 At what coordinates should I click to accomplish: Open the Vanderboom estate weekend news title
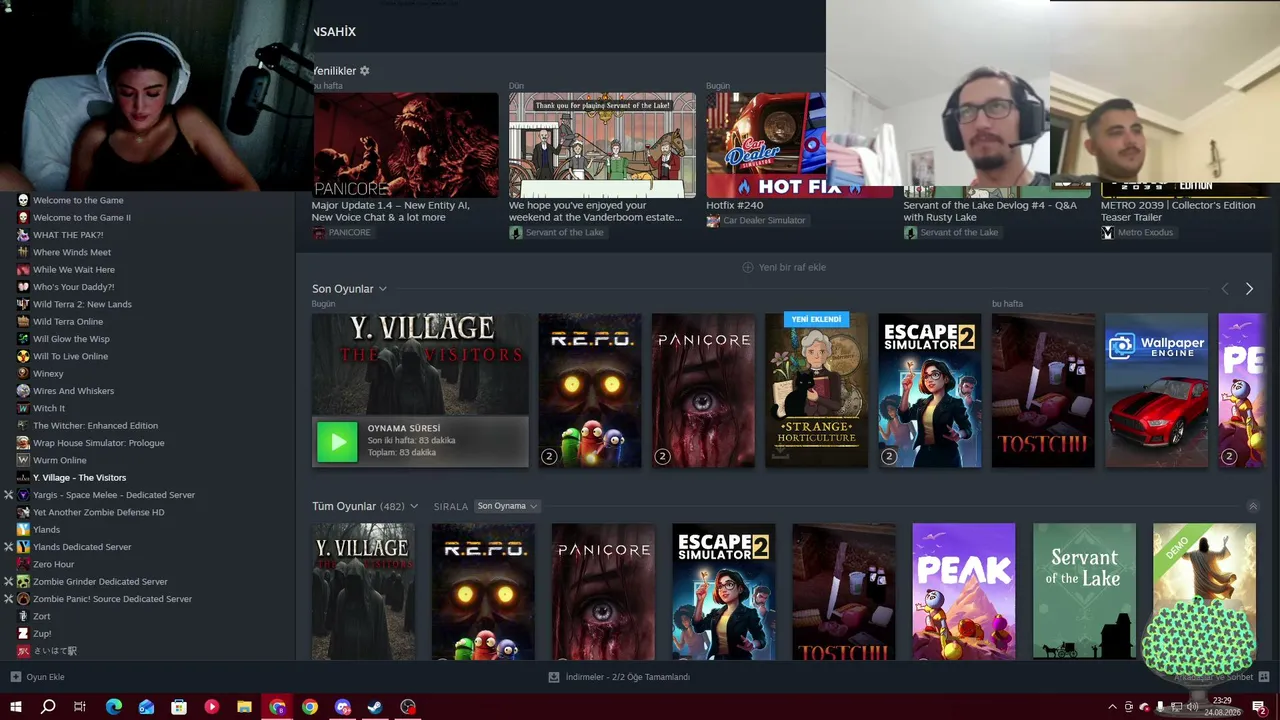tap(596, 211)
